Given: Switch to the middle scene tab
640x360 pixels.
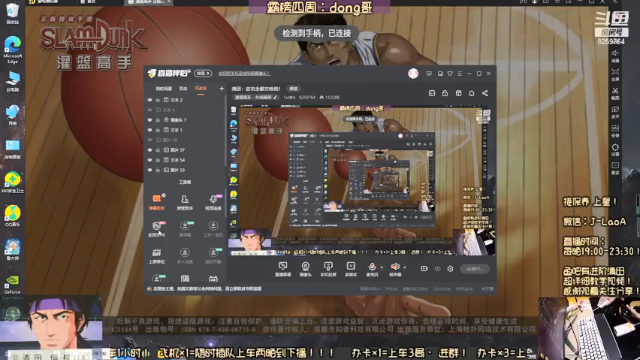Looking at the screenshot, I should pyautogui.click(x=183, y=89).
